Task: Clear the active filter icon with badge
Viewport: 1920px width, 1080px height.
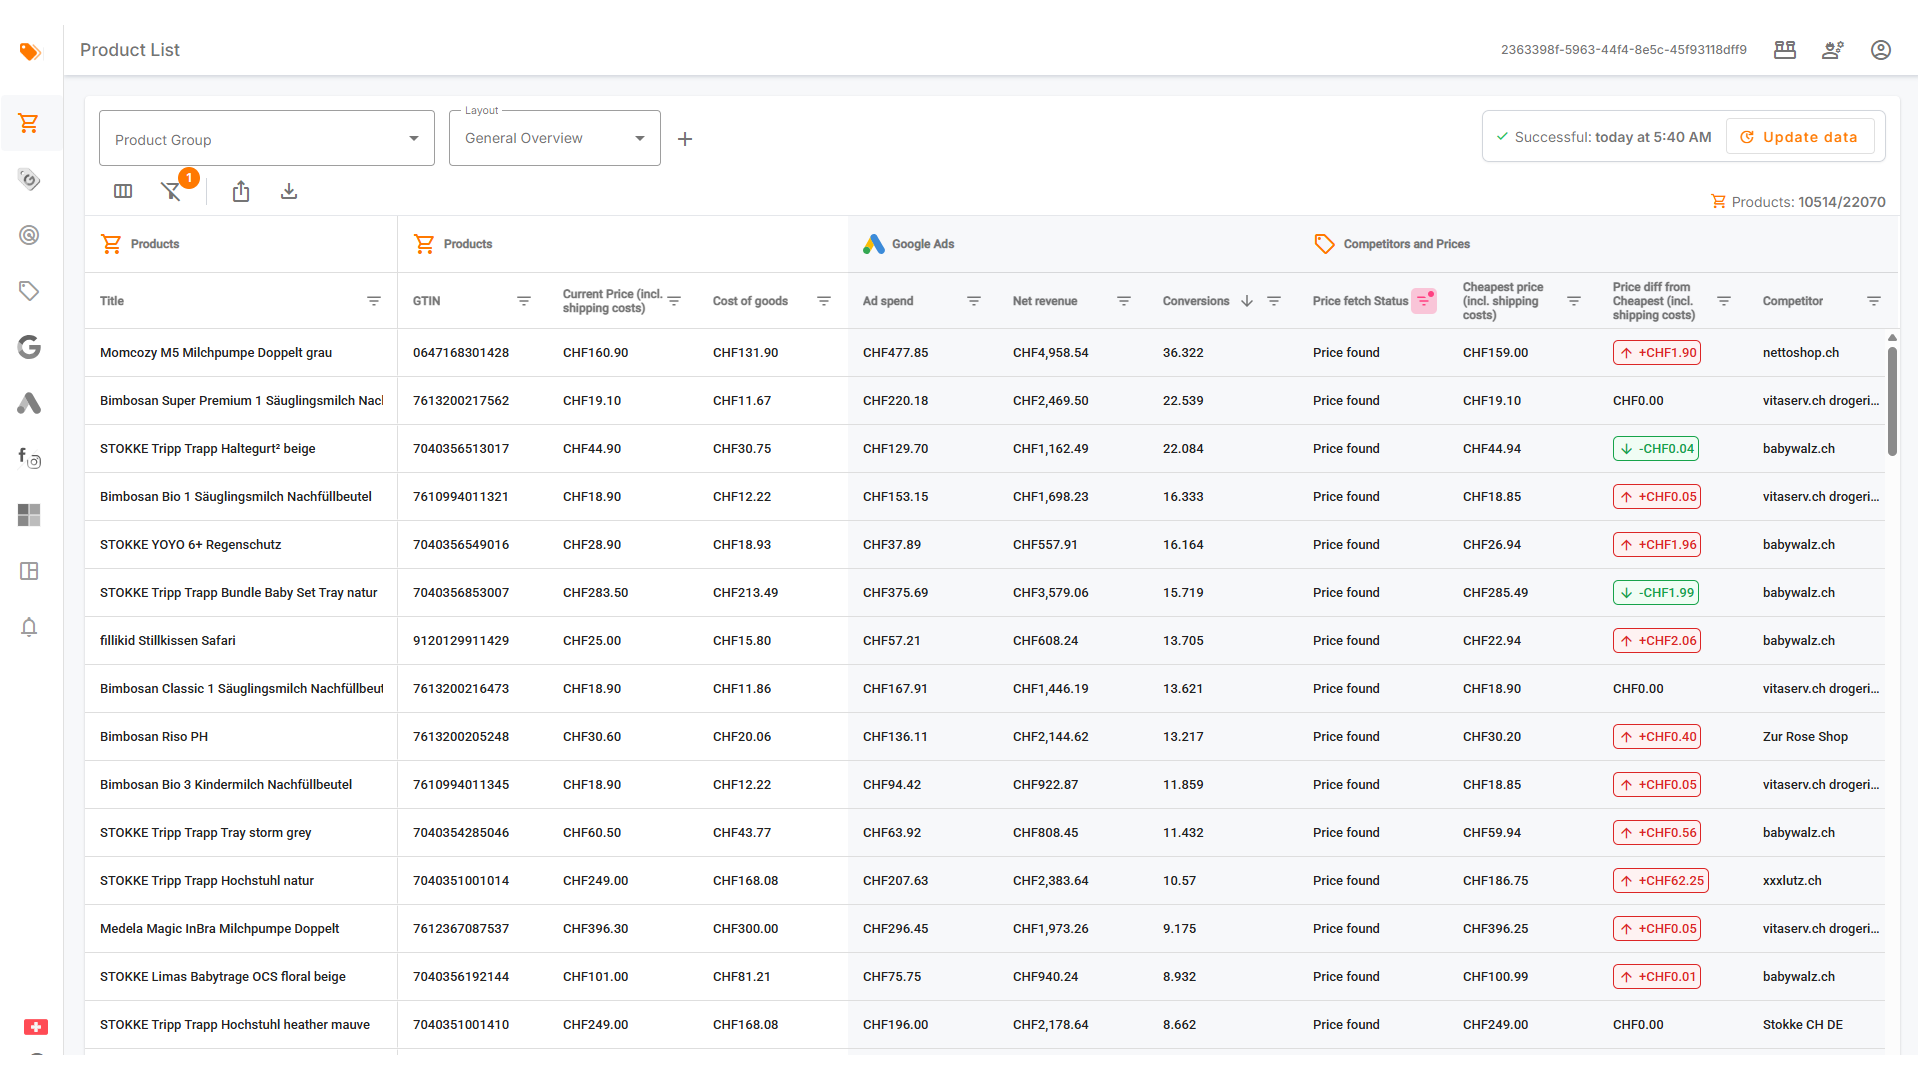Action: coord(172,190)
